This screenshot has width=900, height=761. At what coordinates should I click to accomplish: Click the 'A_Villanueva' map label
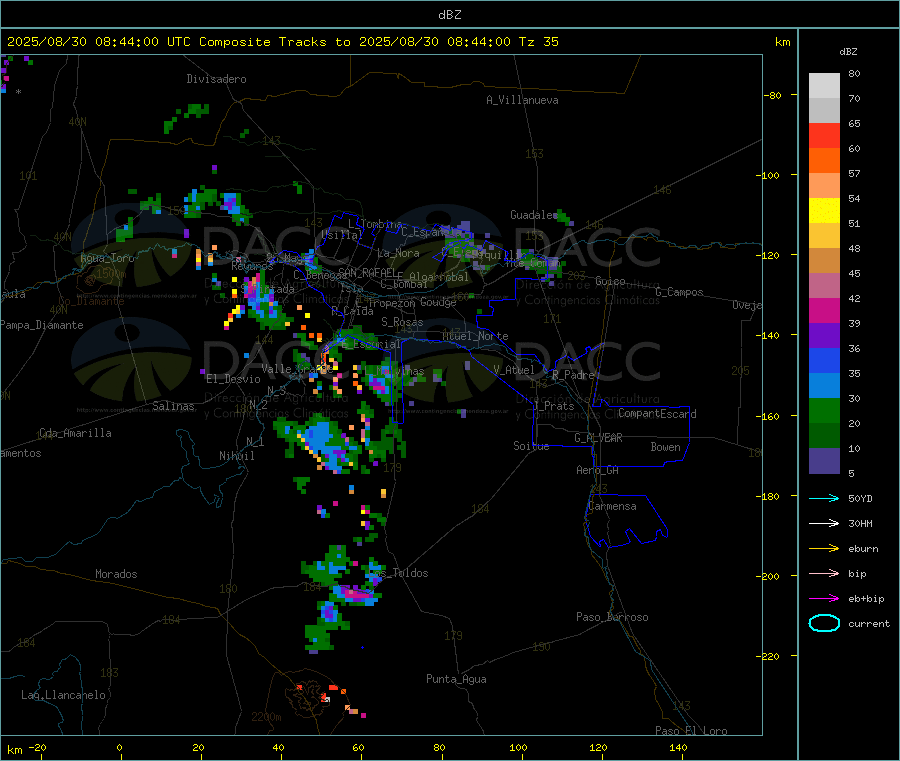tap(522, 100)
